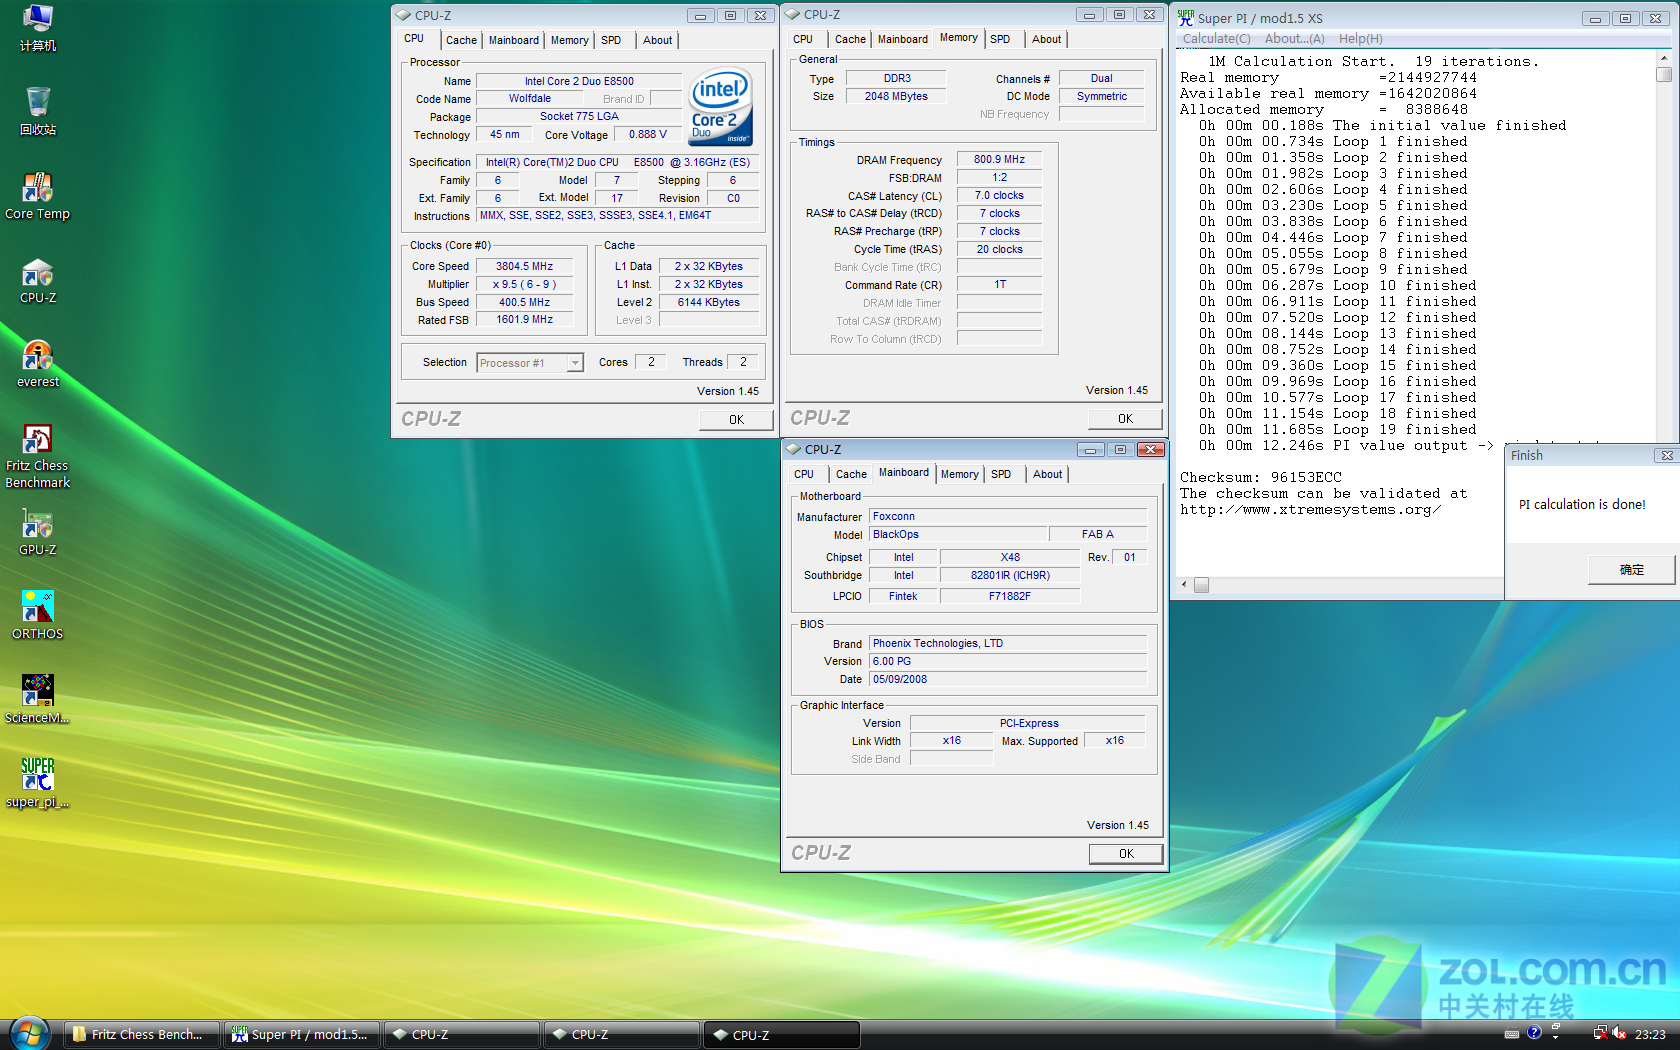
Task: Click 确定 in the Finish dialog
Action: coord(1632,569)
